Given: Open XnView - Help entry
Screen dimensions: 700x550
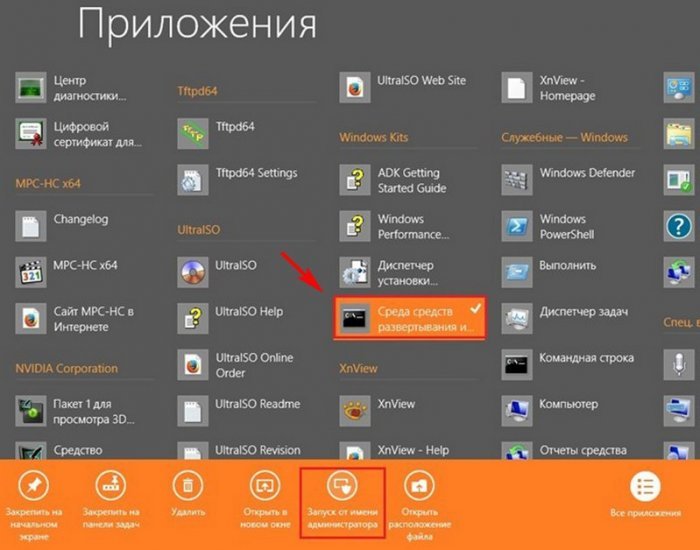Looking at the screenshot, I should [x=395, y=450].
